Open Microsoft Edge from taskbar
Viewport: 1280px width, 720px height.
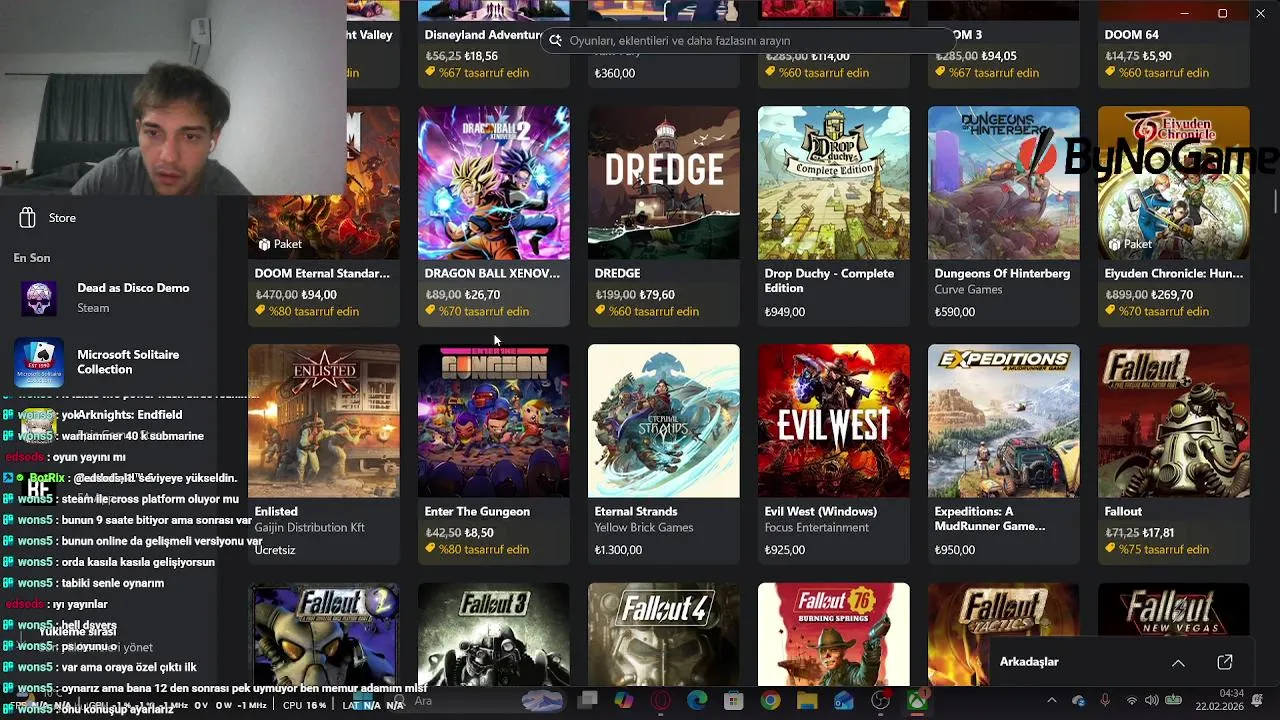pyautogui.click(x=697, y=701)
